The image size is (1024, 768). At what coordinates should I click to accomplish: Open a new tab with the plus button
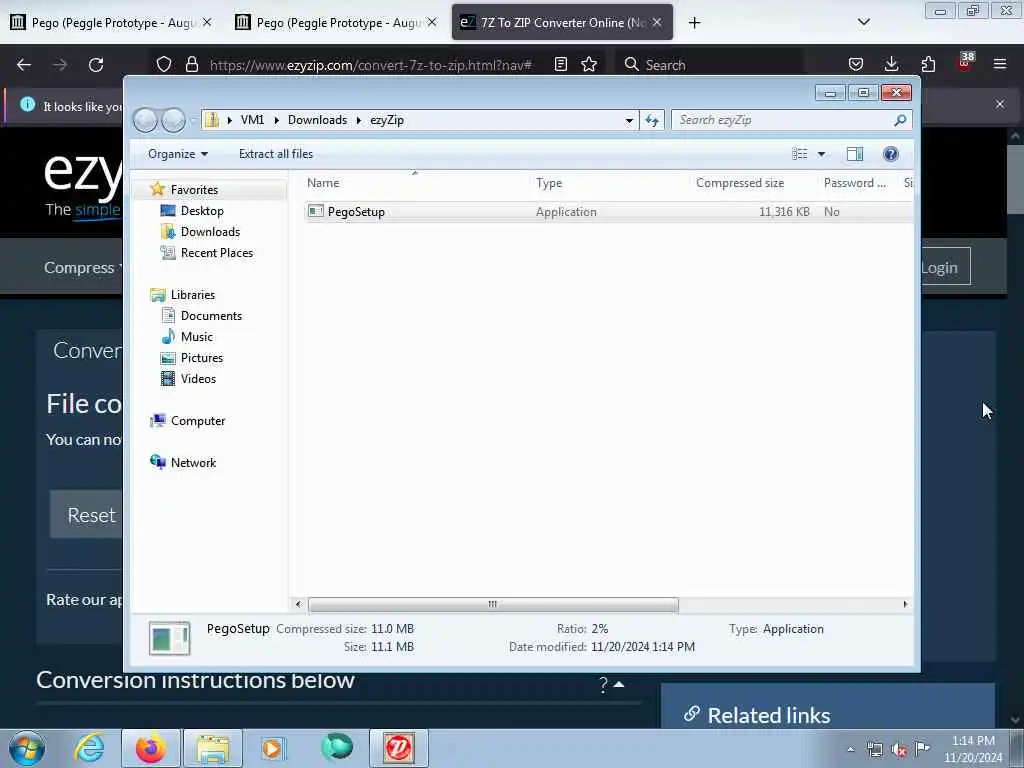694,23
